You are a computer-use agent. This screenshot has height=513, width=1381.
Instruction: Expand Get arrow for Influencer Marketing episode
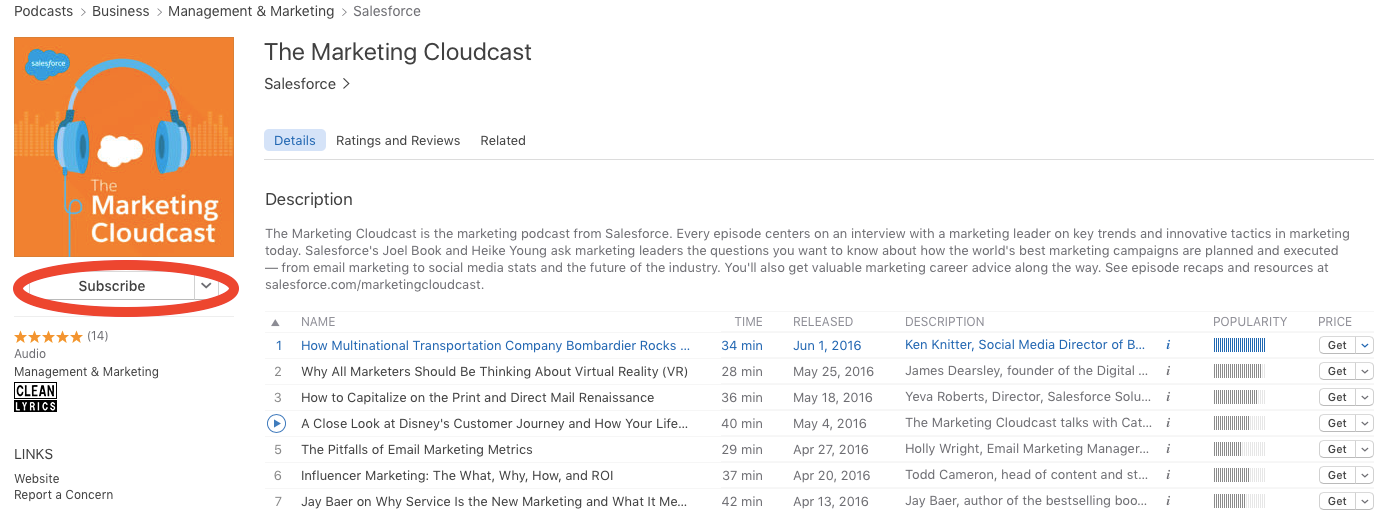(1365, 475)
